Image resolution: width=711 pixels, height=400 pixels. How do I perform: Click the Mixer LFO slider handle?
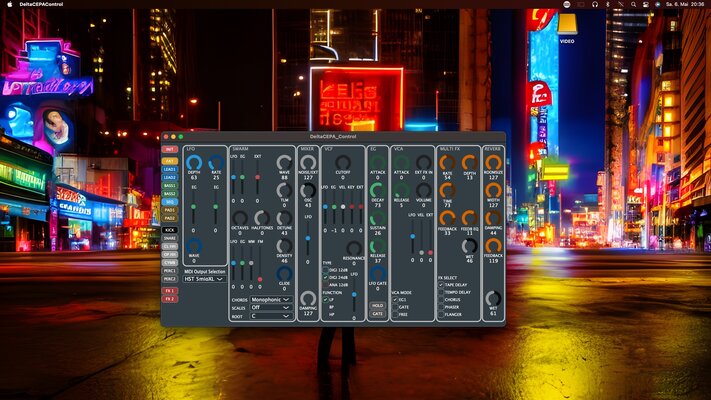coord(308,238)
